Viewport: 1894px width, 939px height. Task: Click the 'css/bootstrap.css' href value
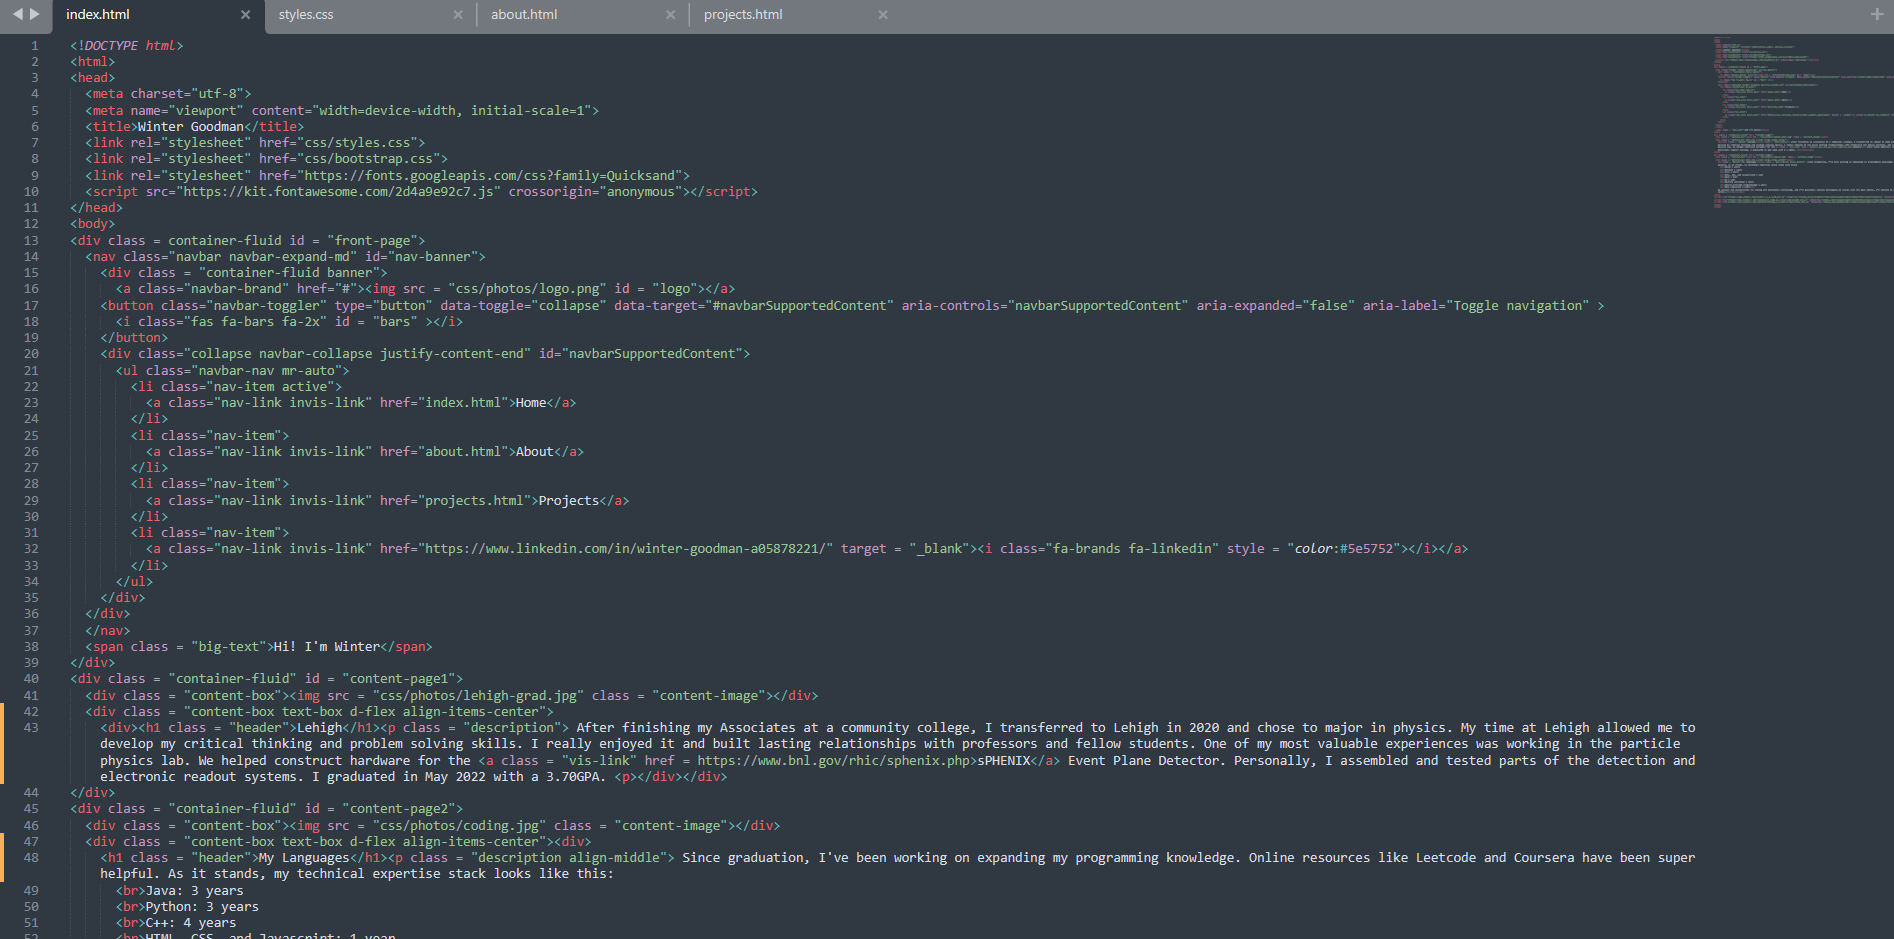(x=369, y=159)
